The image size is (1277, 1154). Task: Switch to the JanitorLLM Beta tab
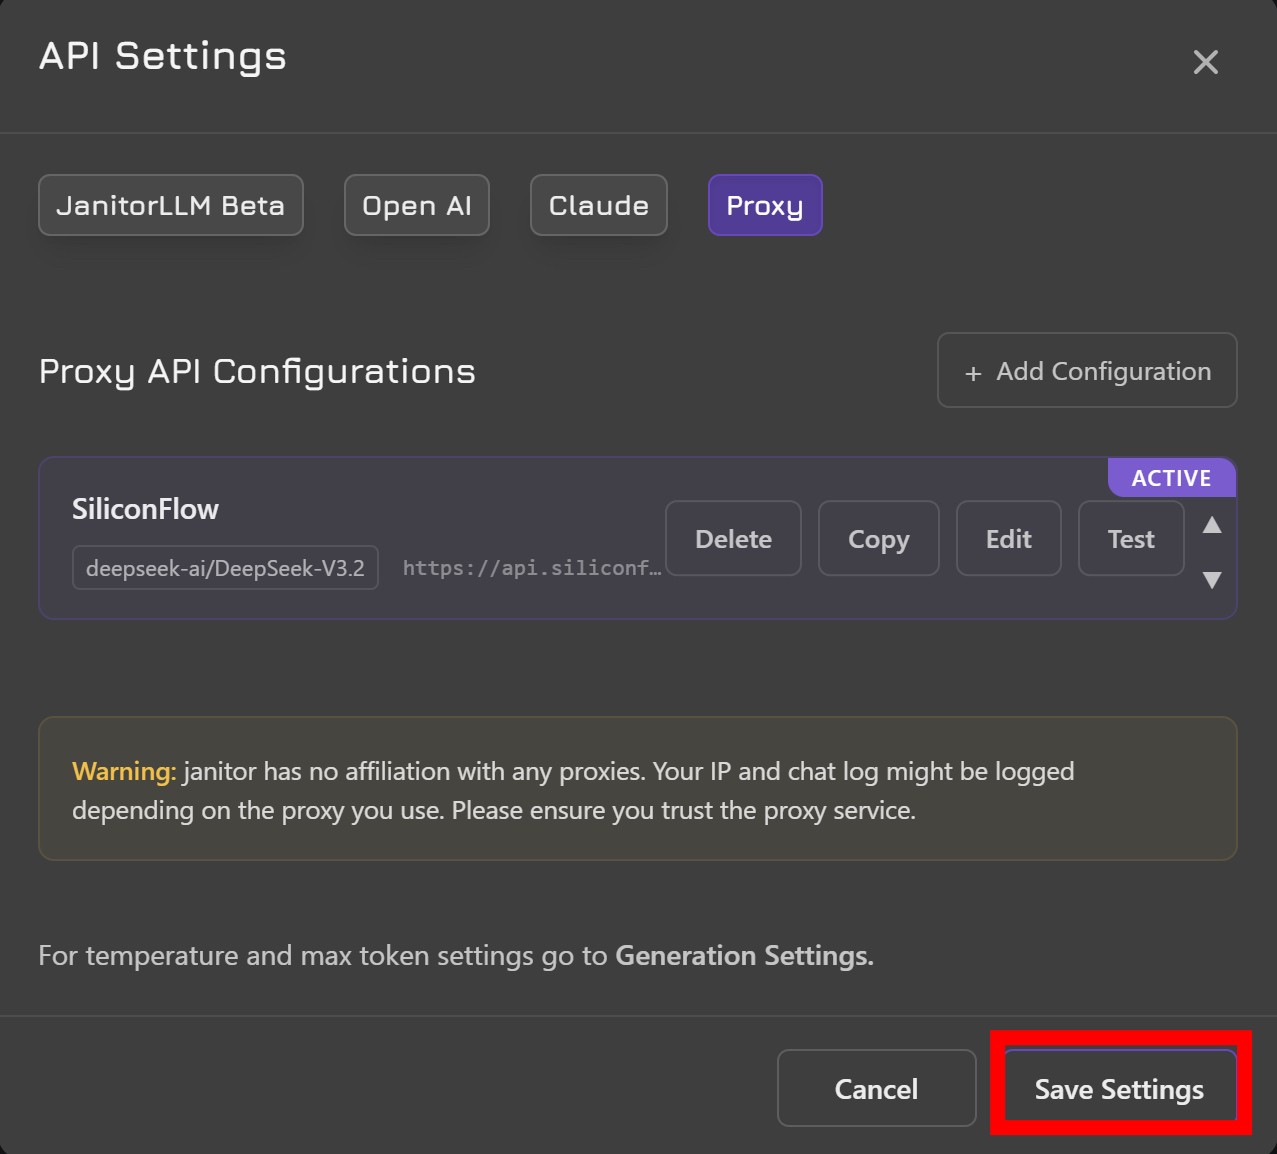pos(171,205)
